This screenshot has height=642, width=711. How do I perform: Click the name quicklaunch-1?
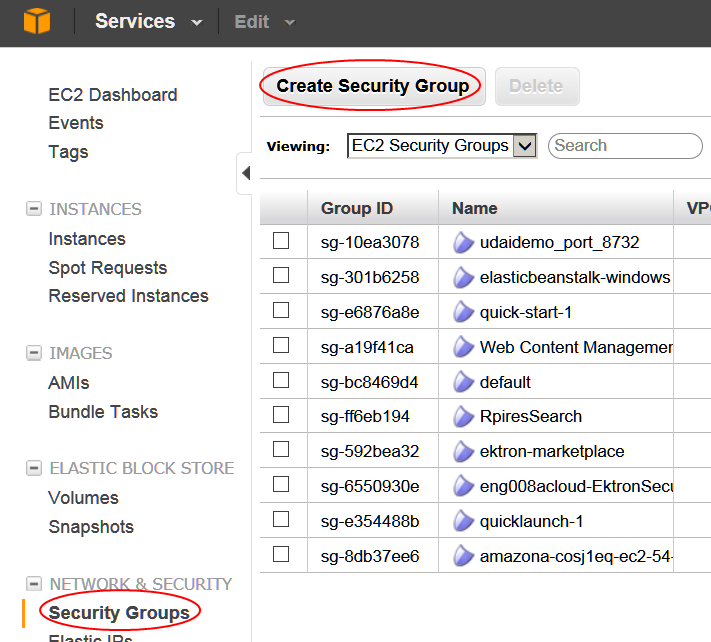click(x=531, y=521)
